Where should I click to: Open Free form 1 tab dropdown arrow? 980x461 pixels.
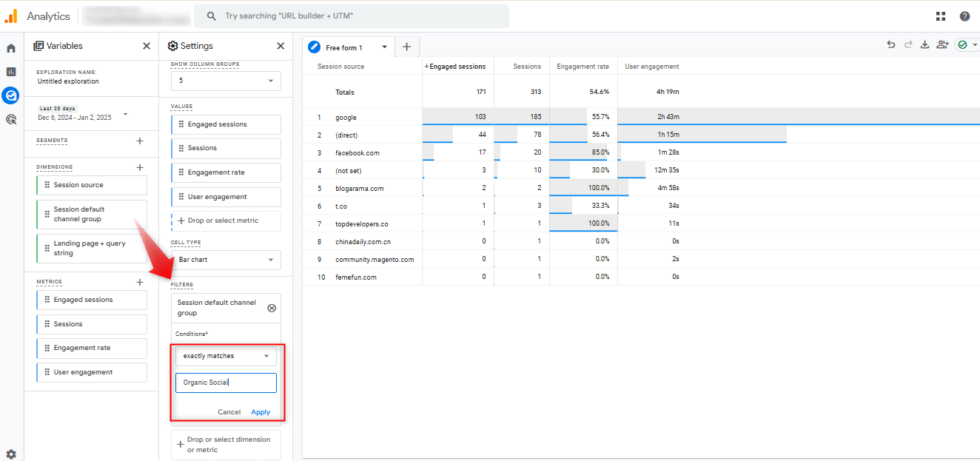point(384,47)
